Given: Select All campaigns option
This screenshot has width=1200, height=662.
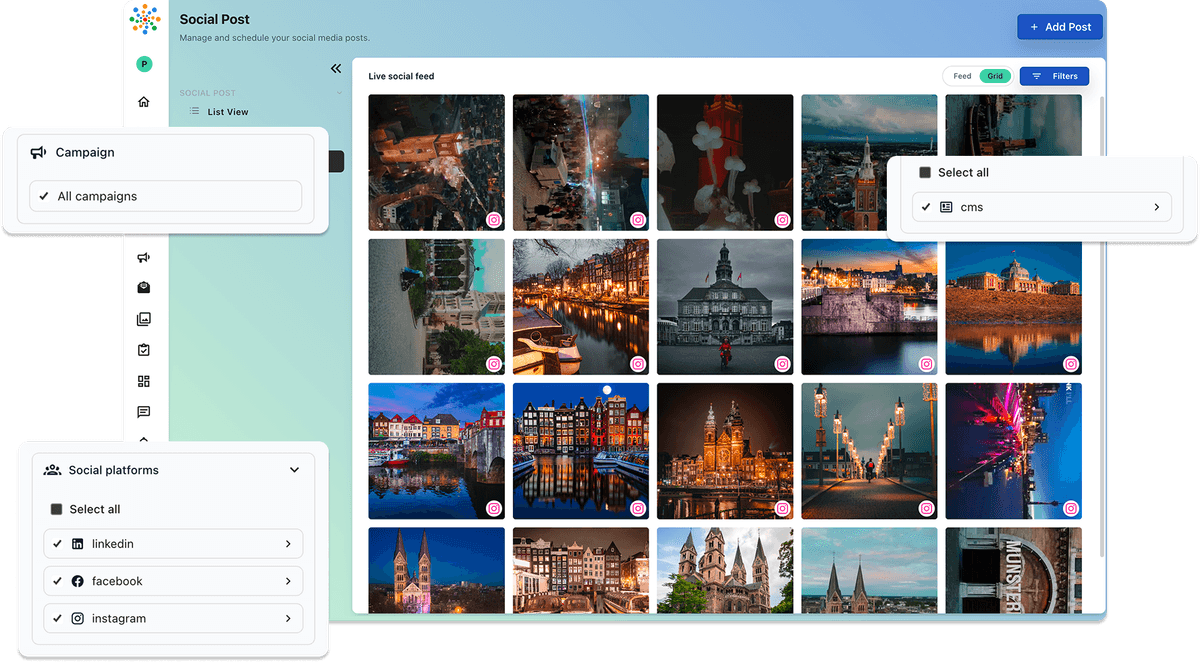Looking at the screenshot, I should (165, 196).
